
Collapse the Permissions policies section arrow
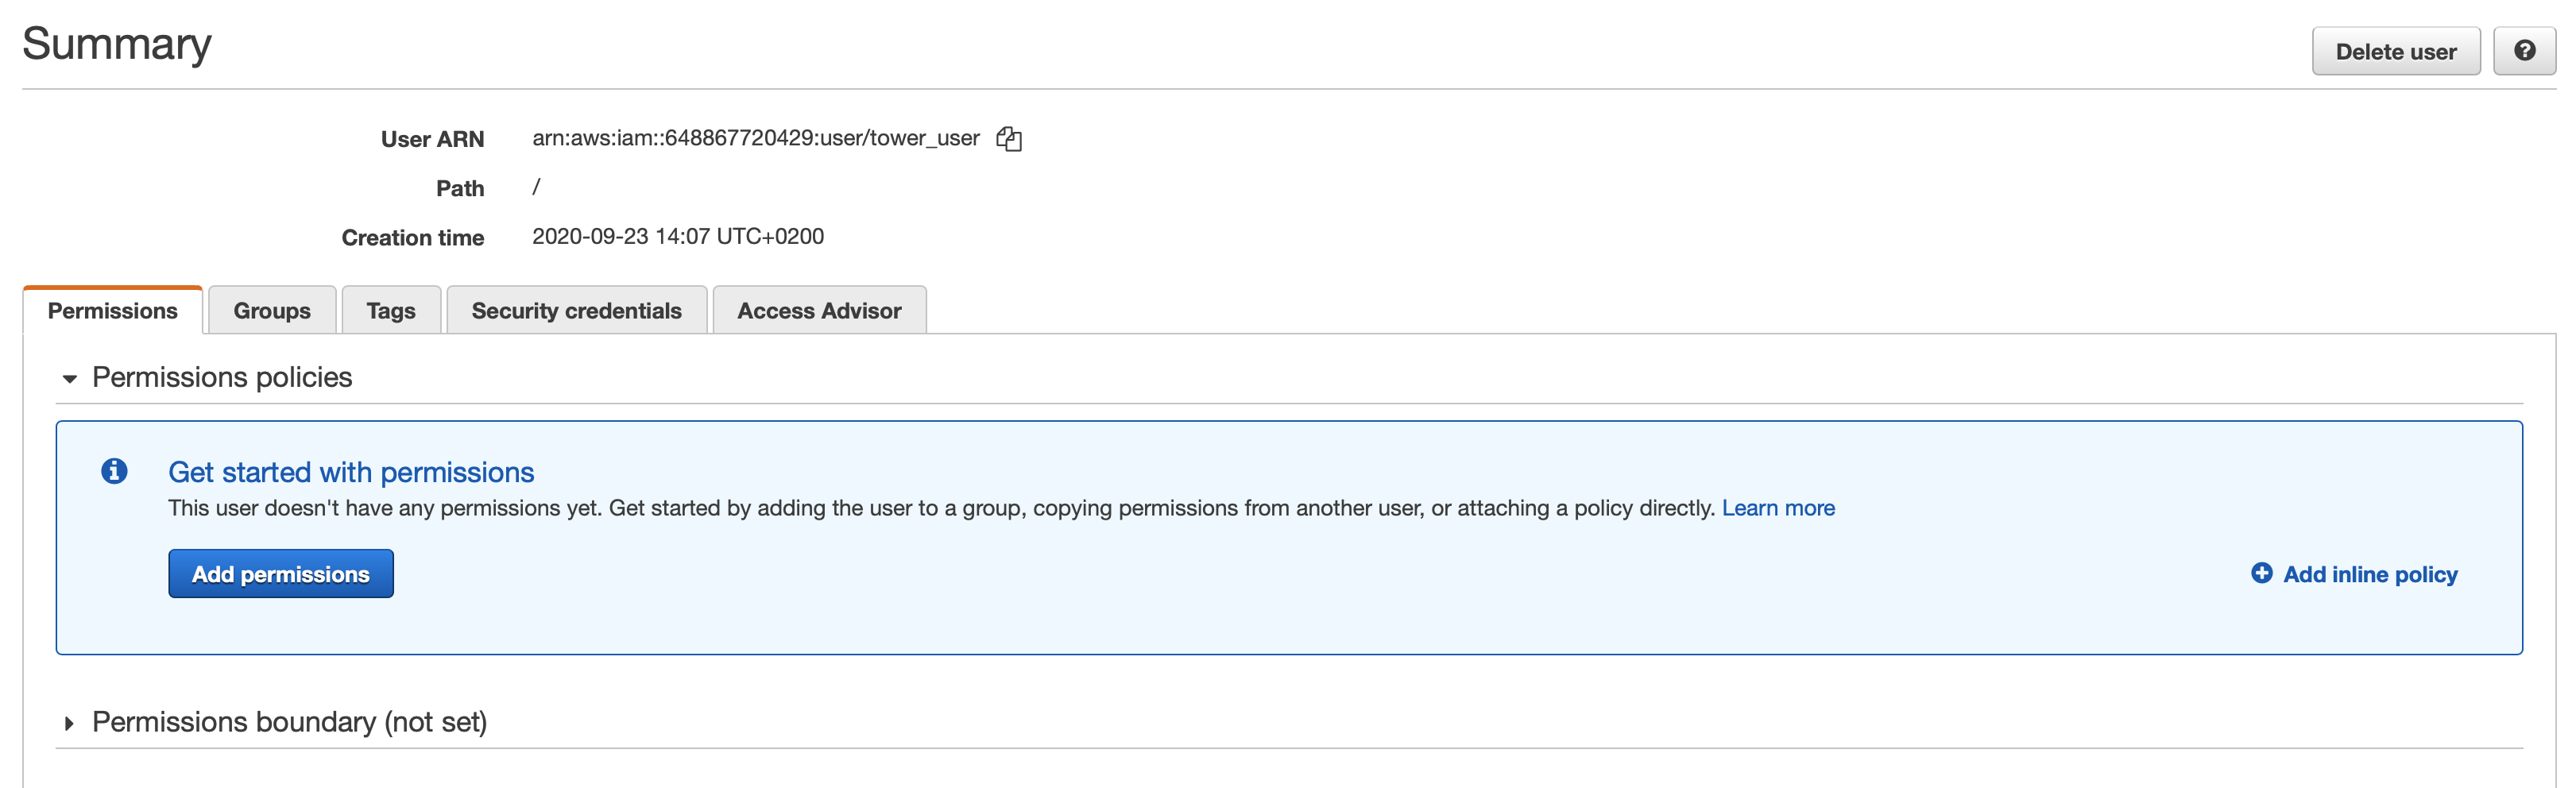click(x=69, y=378)
